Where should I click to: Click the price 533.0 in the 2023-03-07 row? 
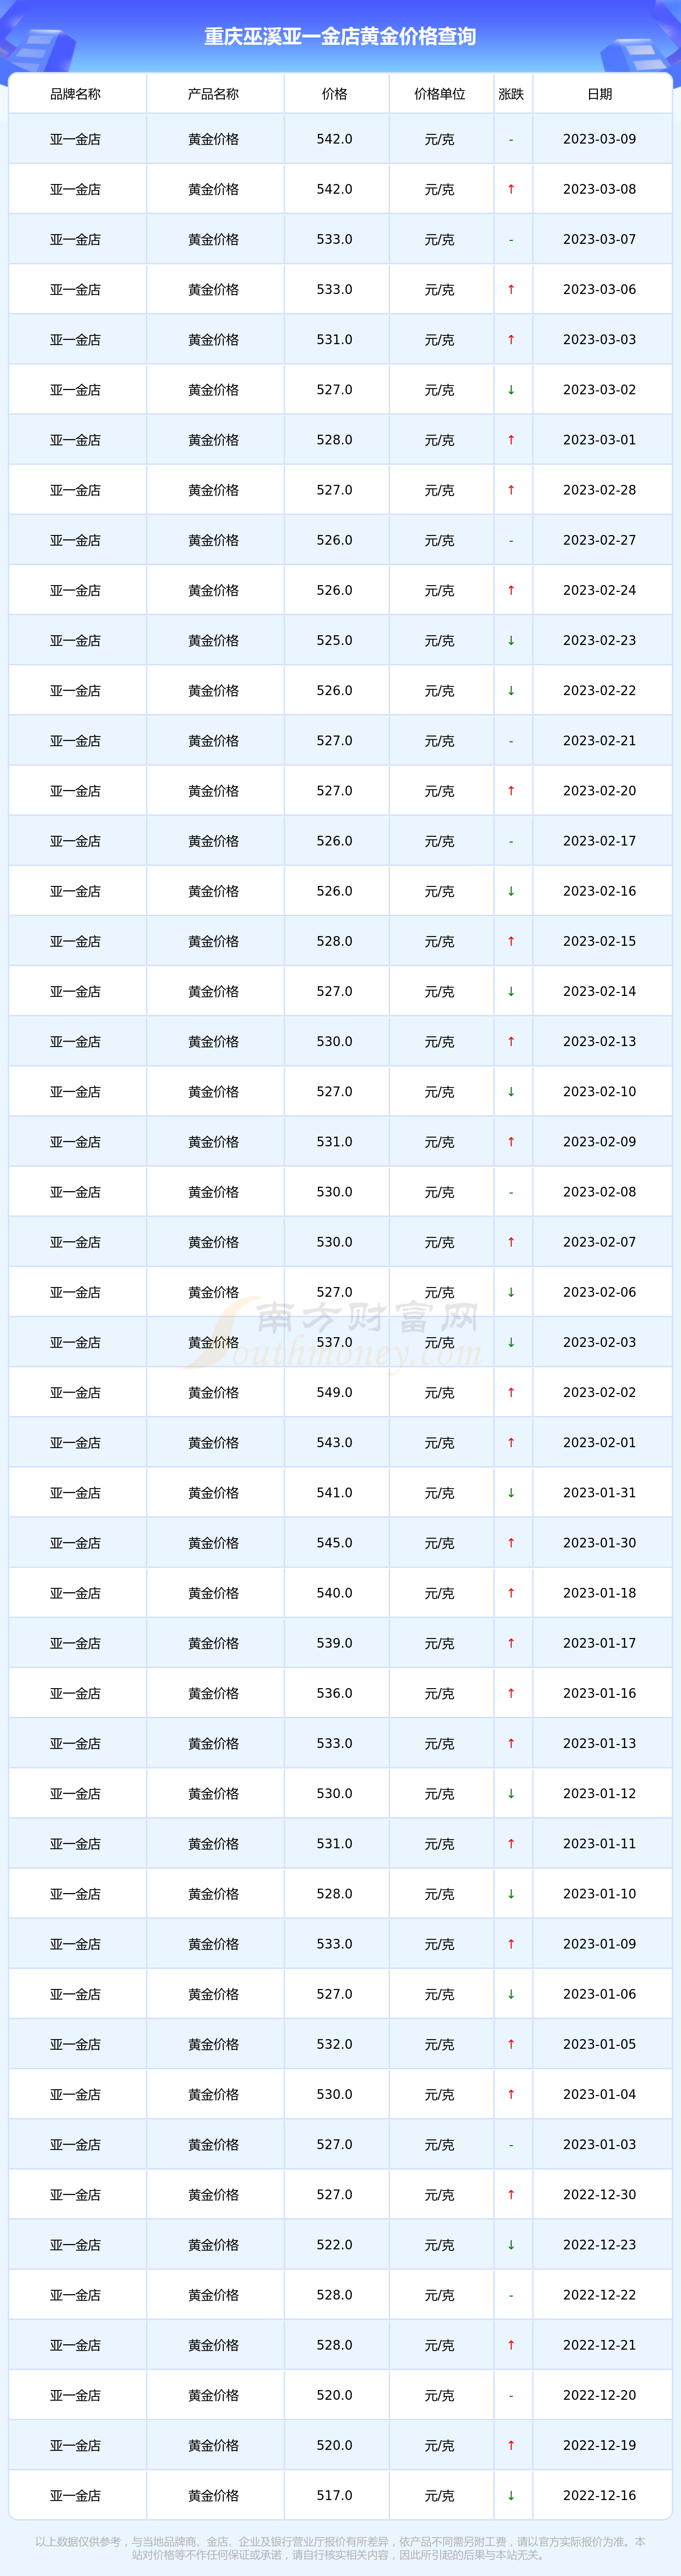tap(335, 239)
